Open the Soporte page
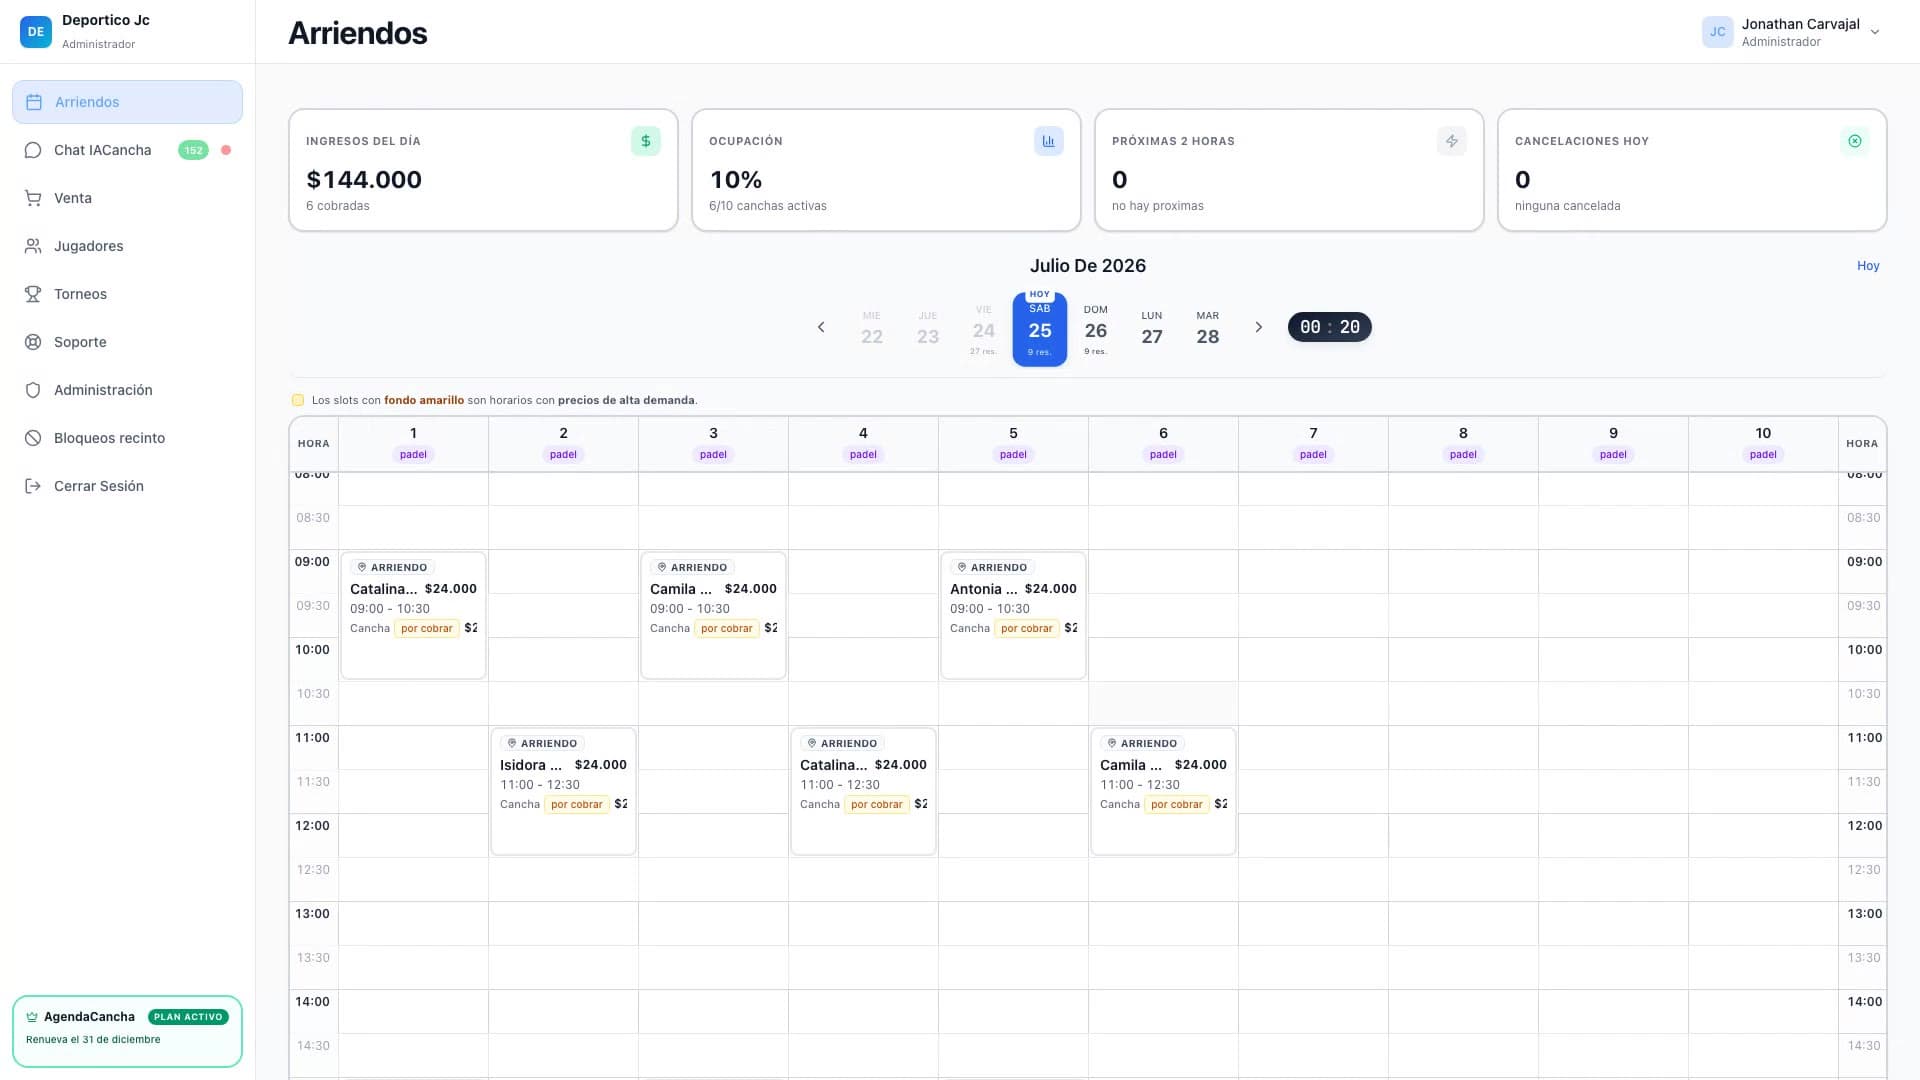1920x1080 pixels. (x=127, y=342)
